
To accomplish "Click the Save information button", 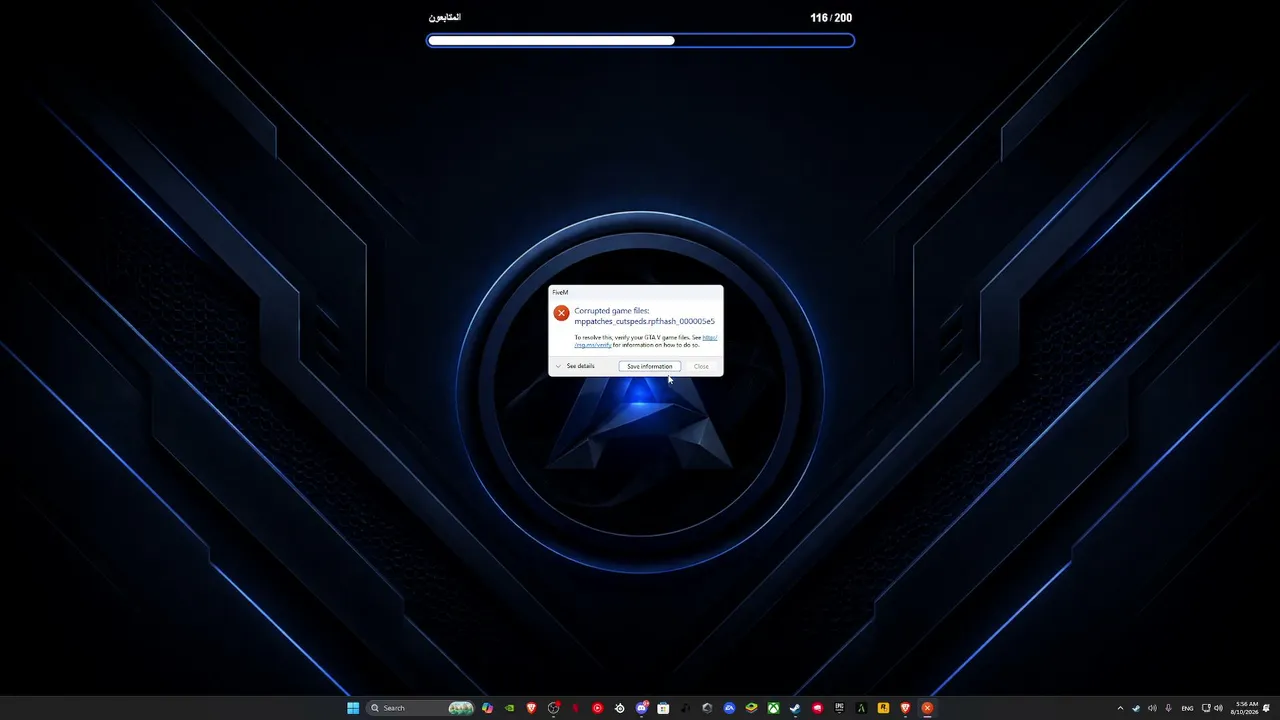I will pos(649,366).
